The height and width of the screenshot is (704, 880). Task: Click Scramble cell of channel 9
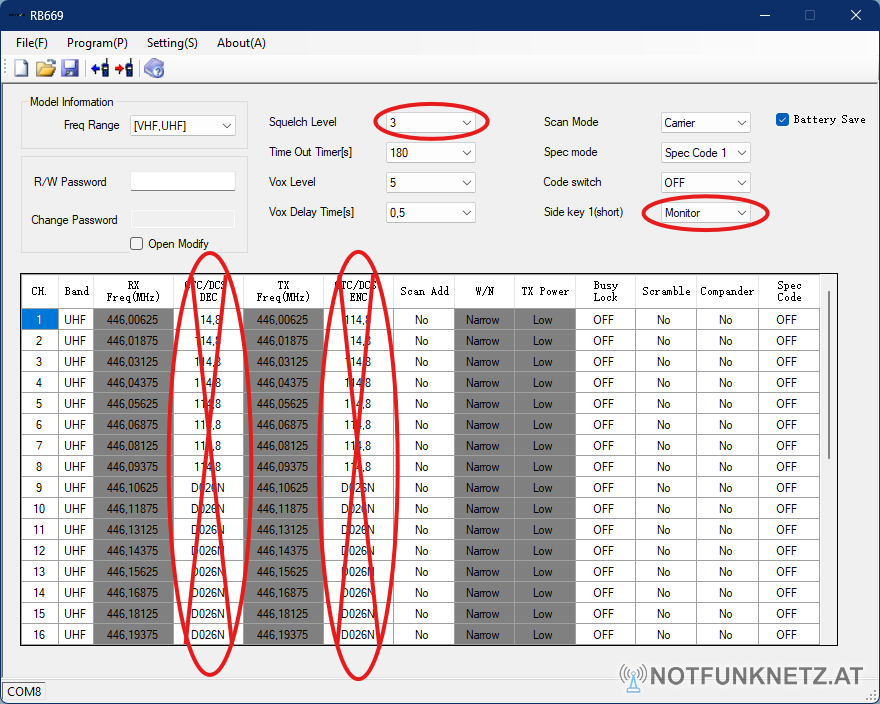pos(666,487)
